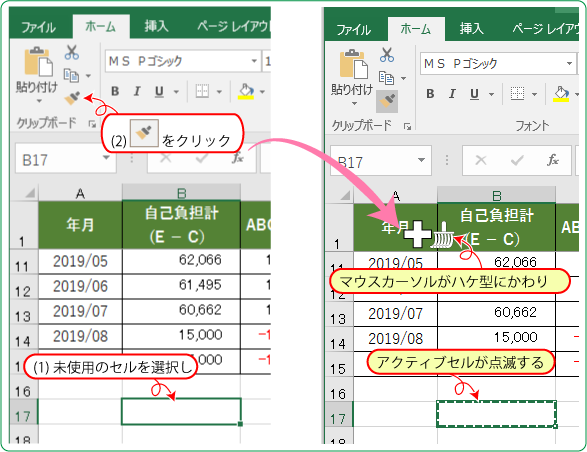Open ファイル tab in left window
Image resolution: width=587 pixels, height=452 pixels.
(x=38, y=27)
